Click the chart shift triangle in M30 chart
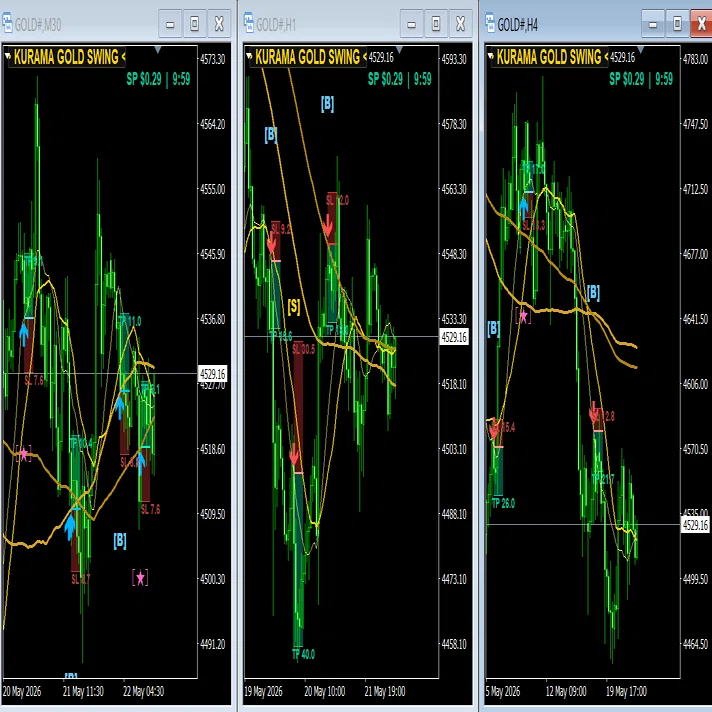 (x=158, y=49)
